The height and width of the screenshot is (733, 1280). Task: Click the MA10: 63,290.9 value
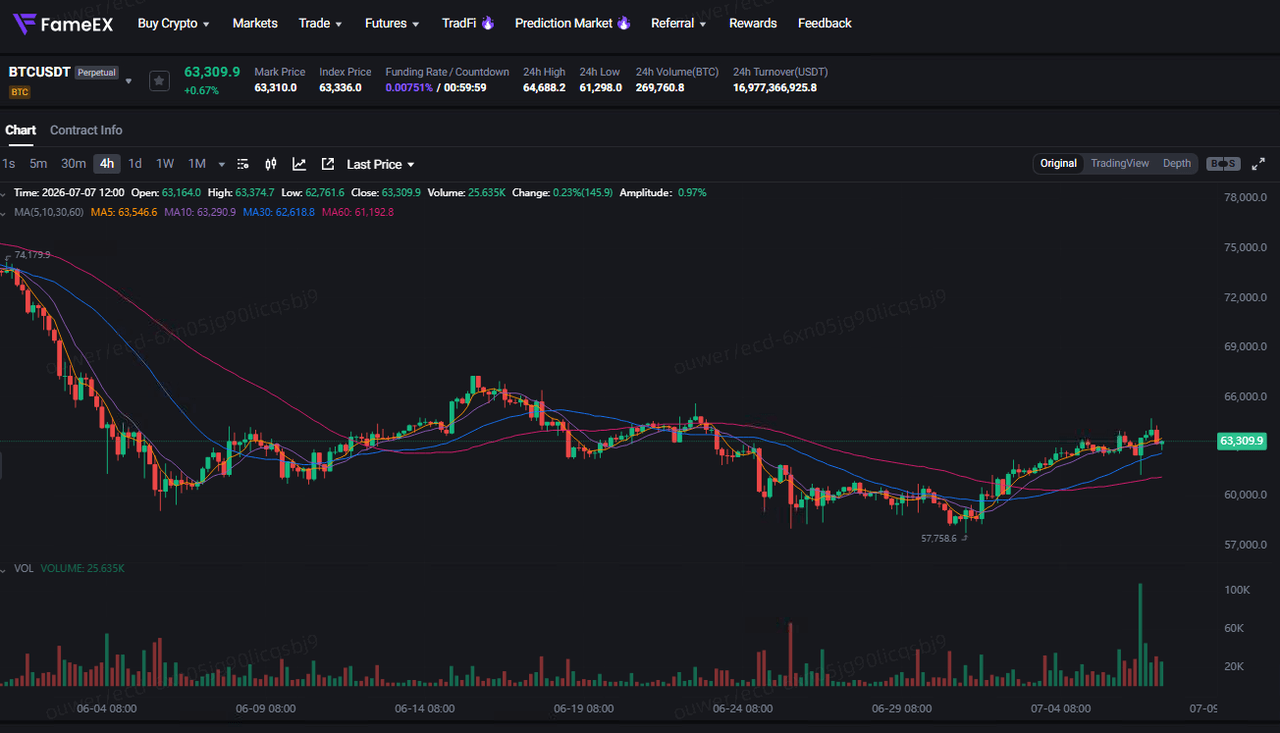[x=201, y=212]
